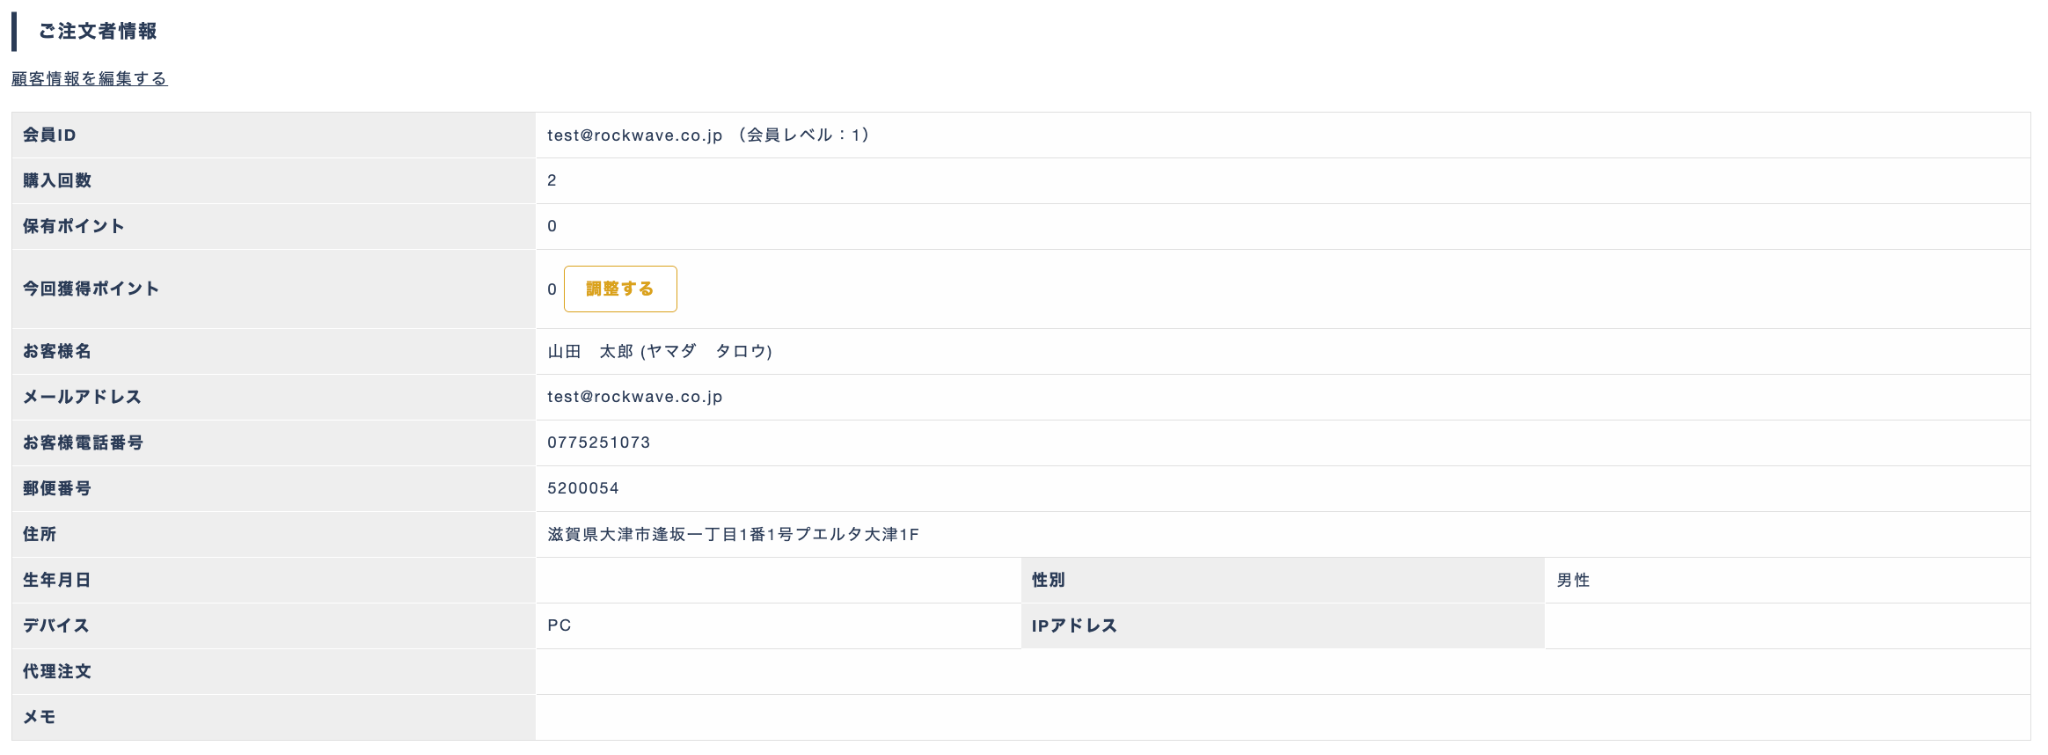Click the empty IPアドレス value cell
The height and width of the screenshot is (755, 2048).
pyautogui.click(x=1787, y=626)
